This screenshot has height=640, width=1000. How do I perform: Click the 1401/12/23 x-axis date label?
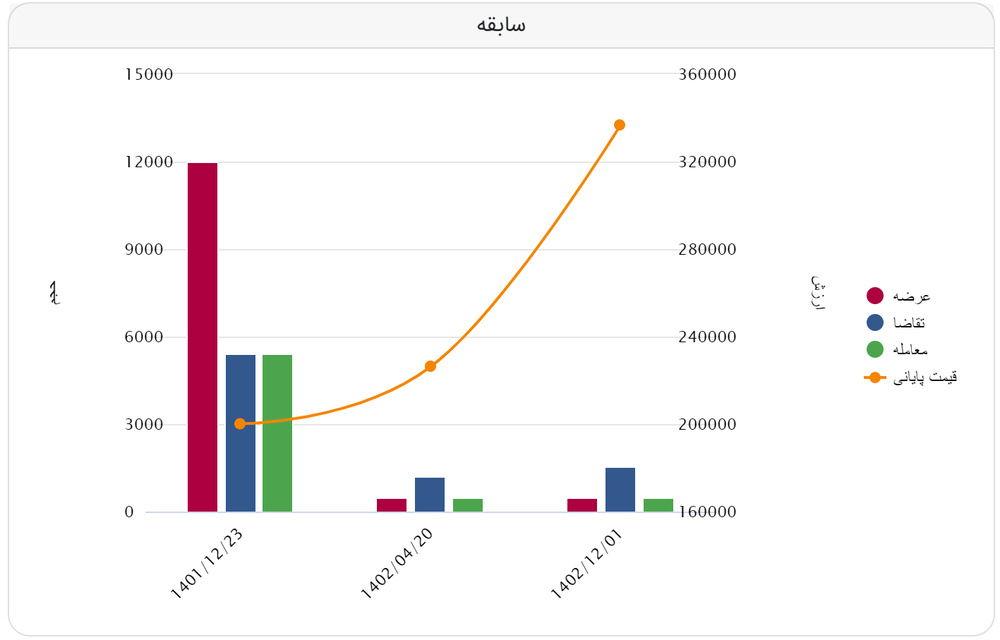[207, 563]
